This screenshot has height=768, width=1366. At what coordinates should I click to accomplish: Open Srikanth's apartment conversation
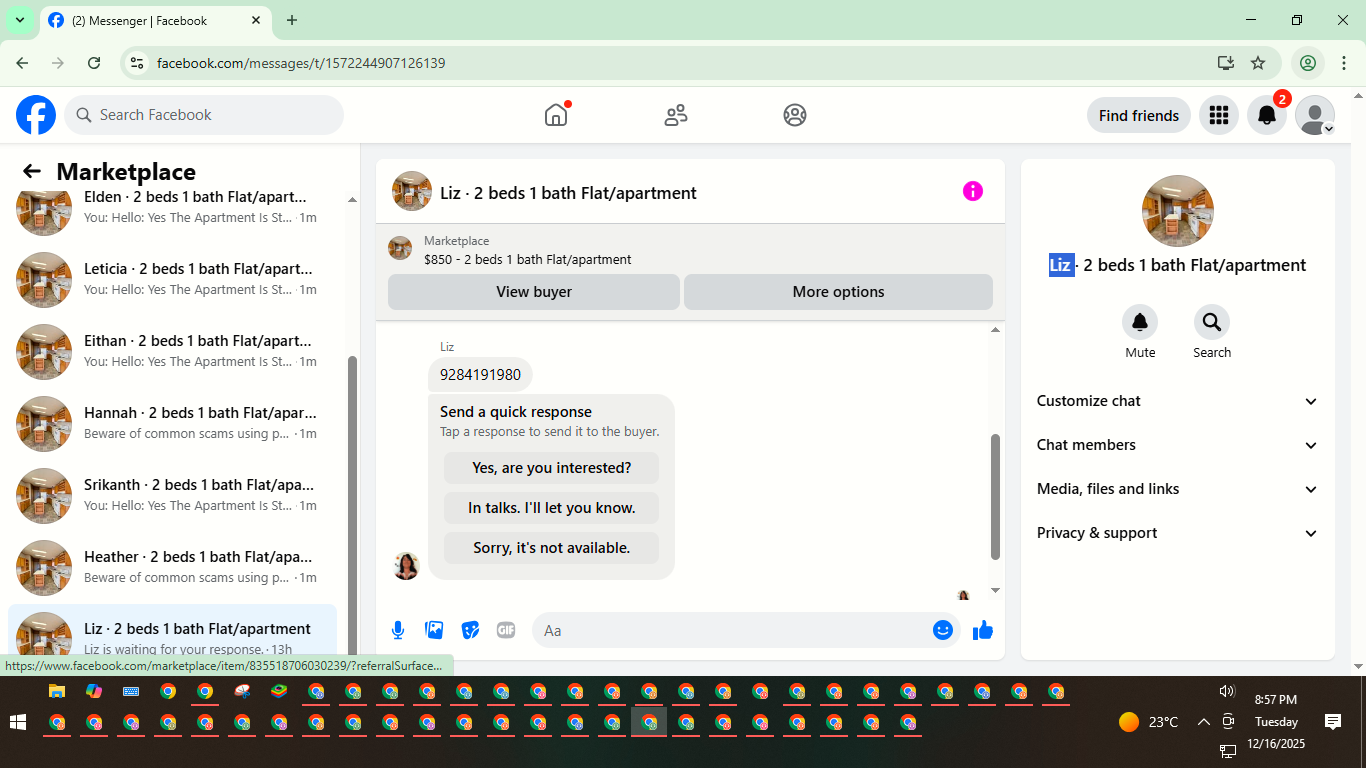pos(172,495)
